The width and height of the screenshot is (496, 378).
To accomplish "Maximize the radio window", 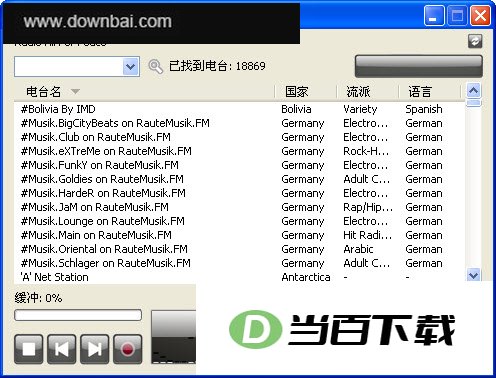I will (457, 16).
